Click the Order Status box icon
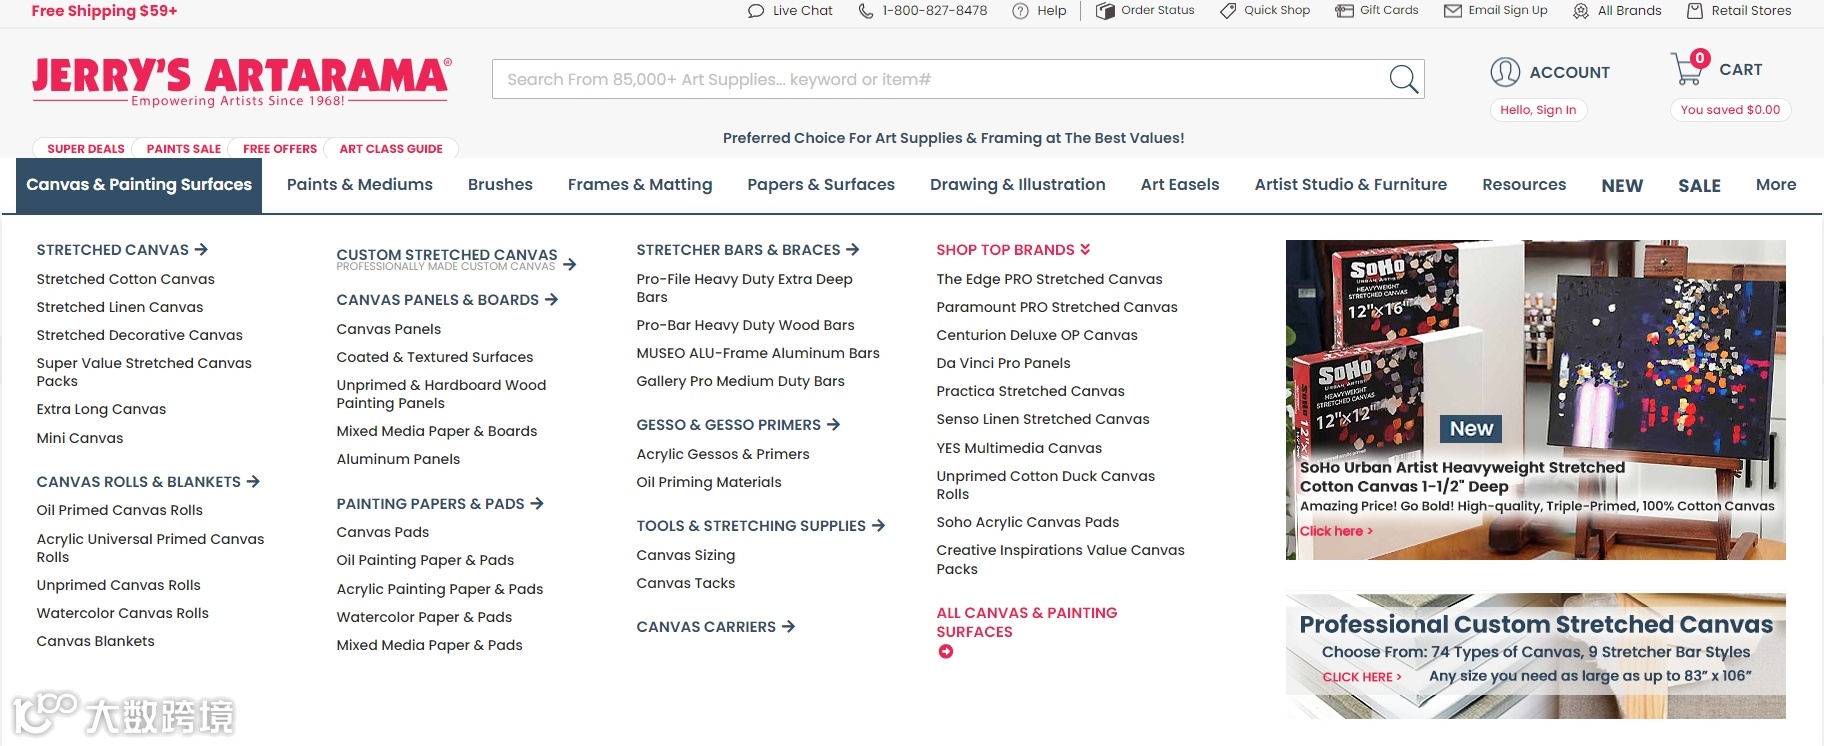Screen dimensions: 1824x746 tap(1105, 11)
